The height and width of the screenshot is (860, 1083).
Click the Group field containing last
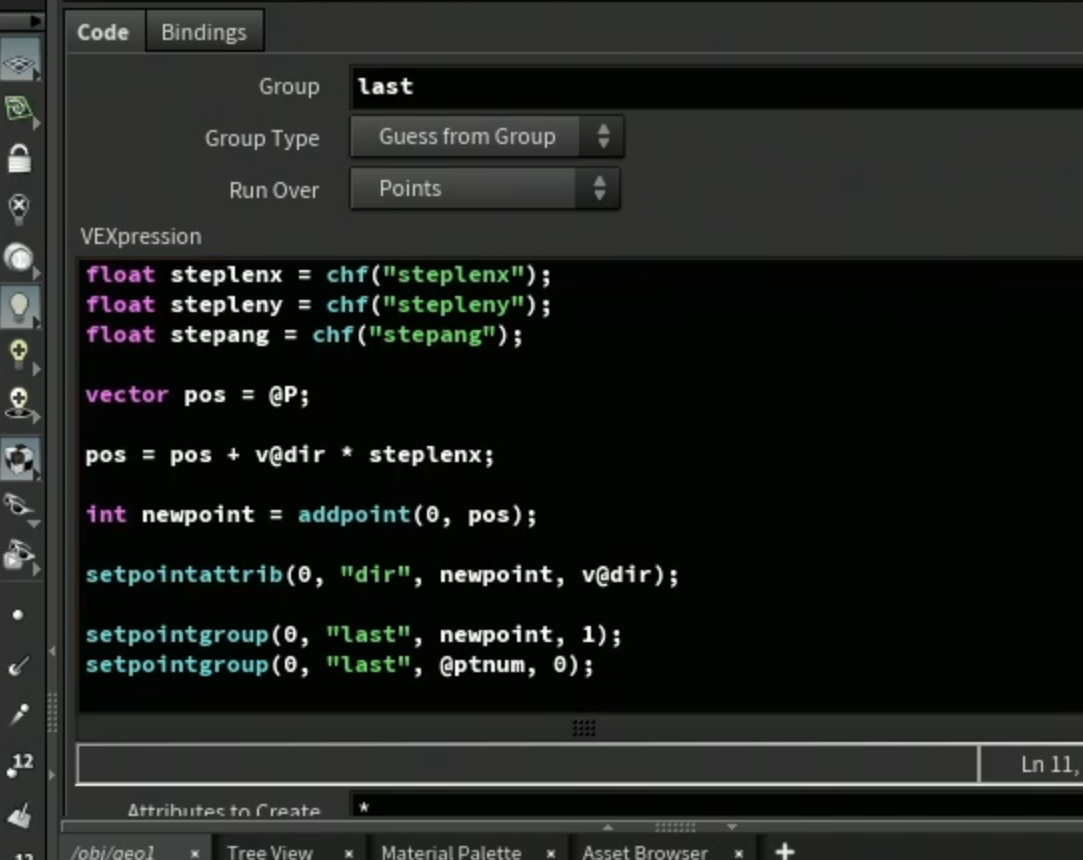pyautogui.click(x=716, y=87)
